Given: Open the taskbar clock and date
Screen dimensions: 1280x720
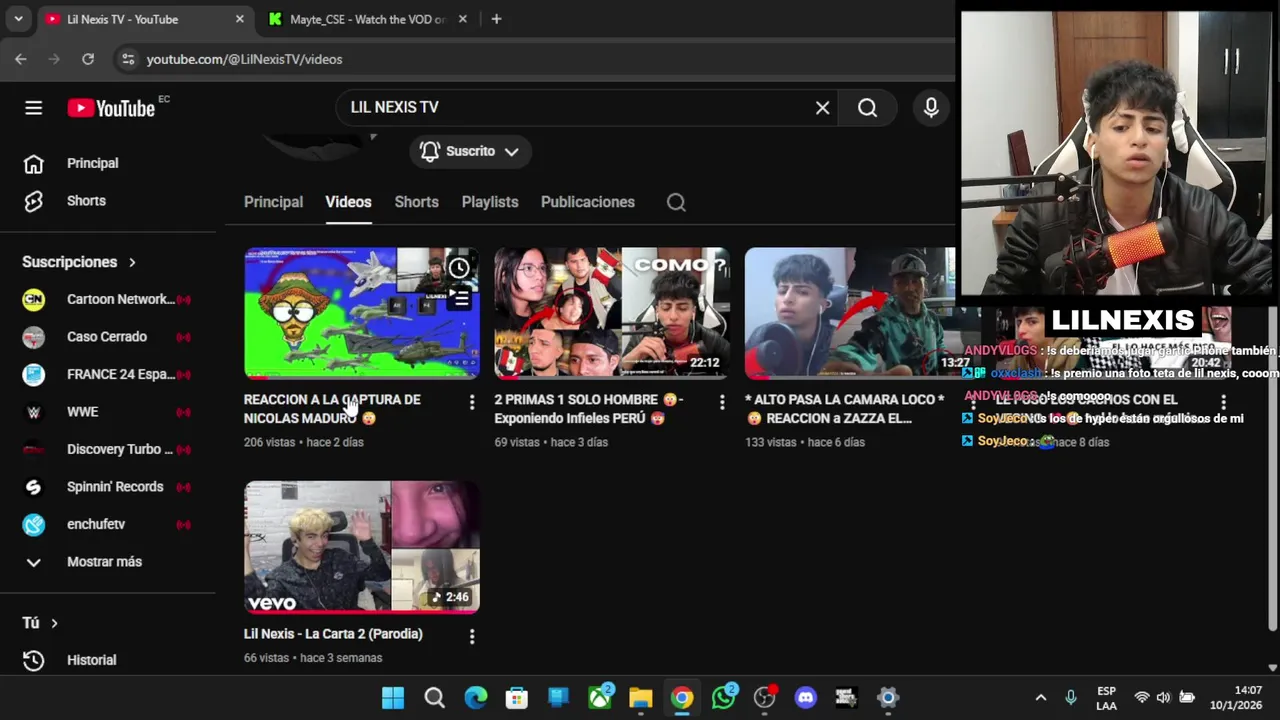Looking at the screenshot, I should click(x=1238, y=697).
